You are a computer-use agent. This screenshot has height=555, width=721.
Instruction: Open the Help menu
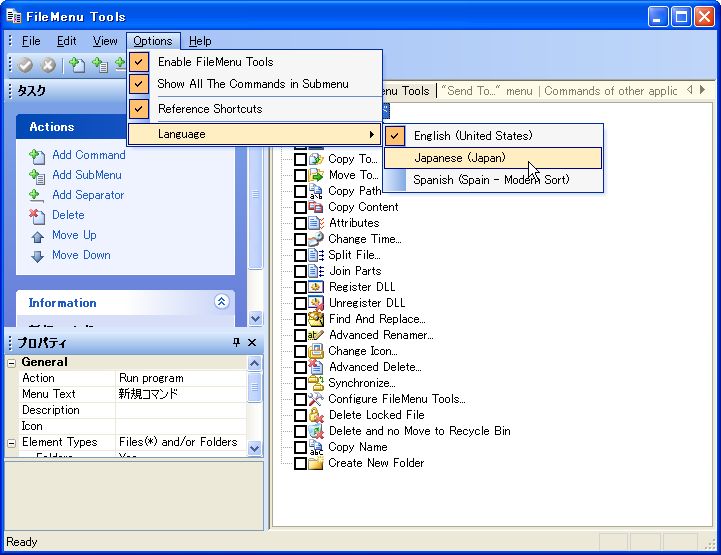point(200,41)
